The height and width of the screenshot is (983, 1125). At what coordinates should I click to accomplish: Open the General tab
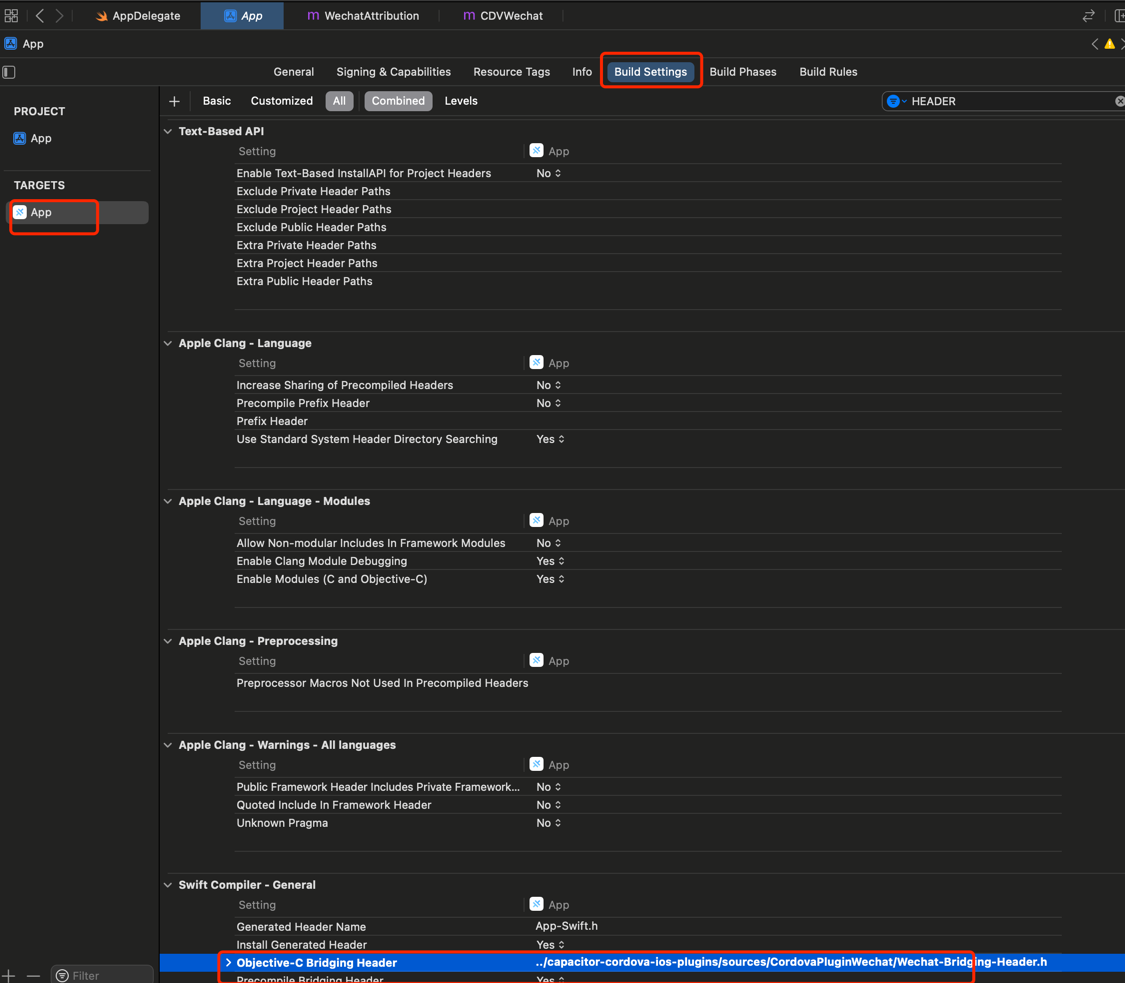click(x=293, y=72)
